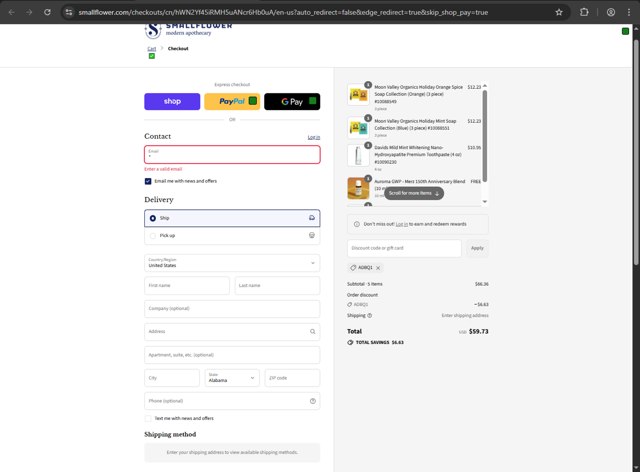
Task: Click the order summary scrollbar
Action: click(x=484, y=136)
